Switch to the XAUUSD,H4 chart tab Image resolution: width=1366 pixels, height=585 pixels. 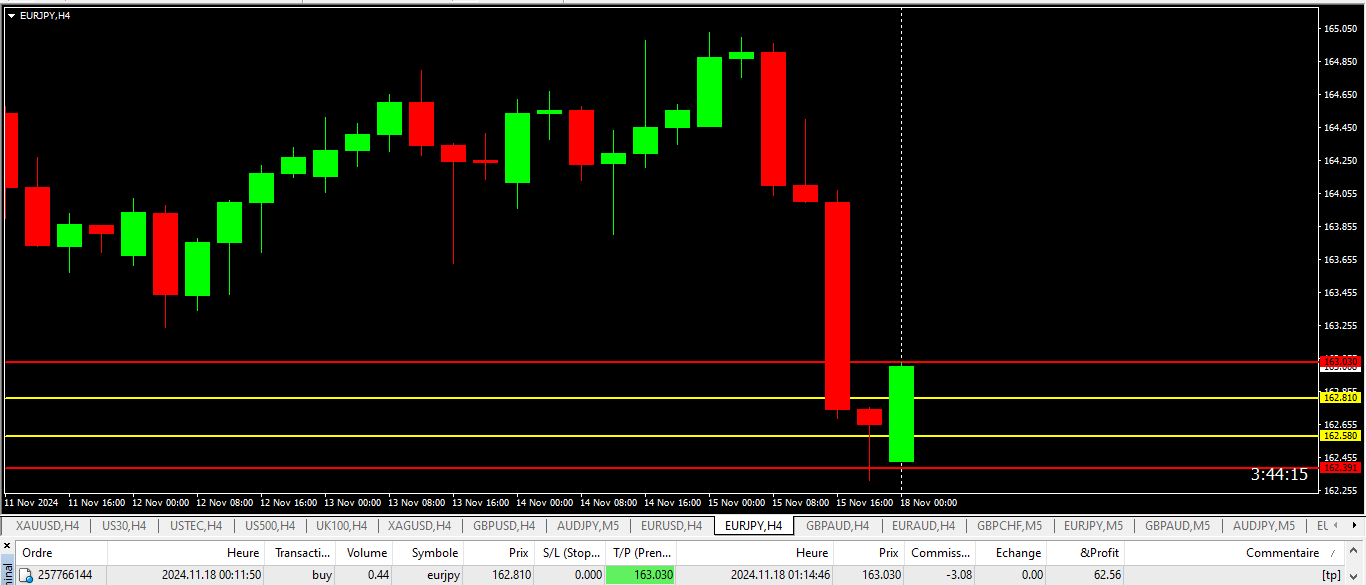(x=46, y=526)
